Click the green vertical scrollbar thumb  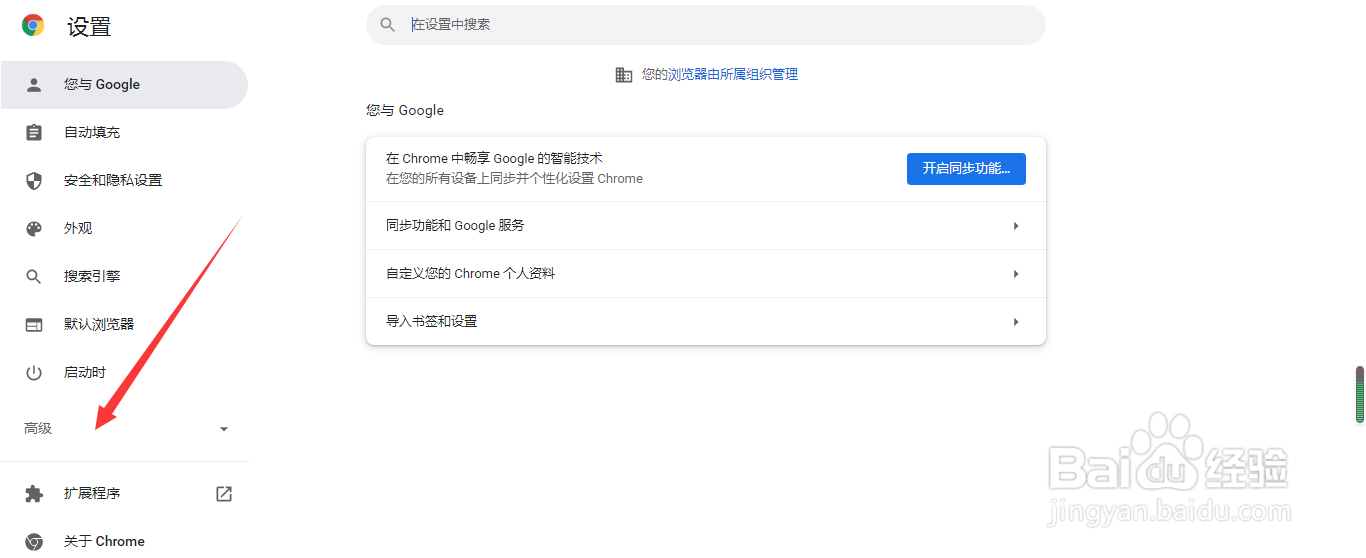[1360, 395]
